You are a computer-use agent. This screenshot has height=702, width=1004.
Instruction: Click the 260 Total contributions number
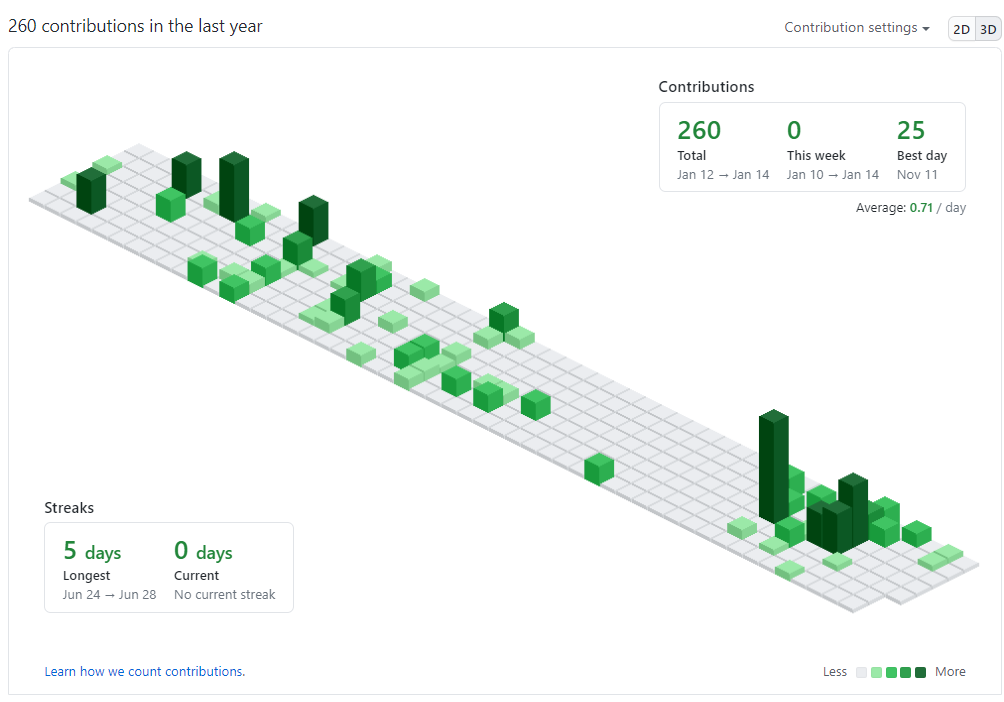pos(699,131)
